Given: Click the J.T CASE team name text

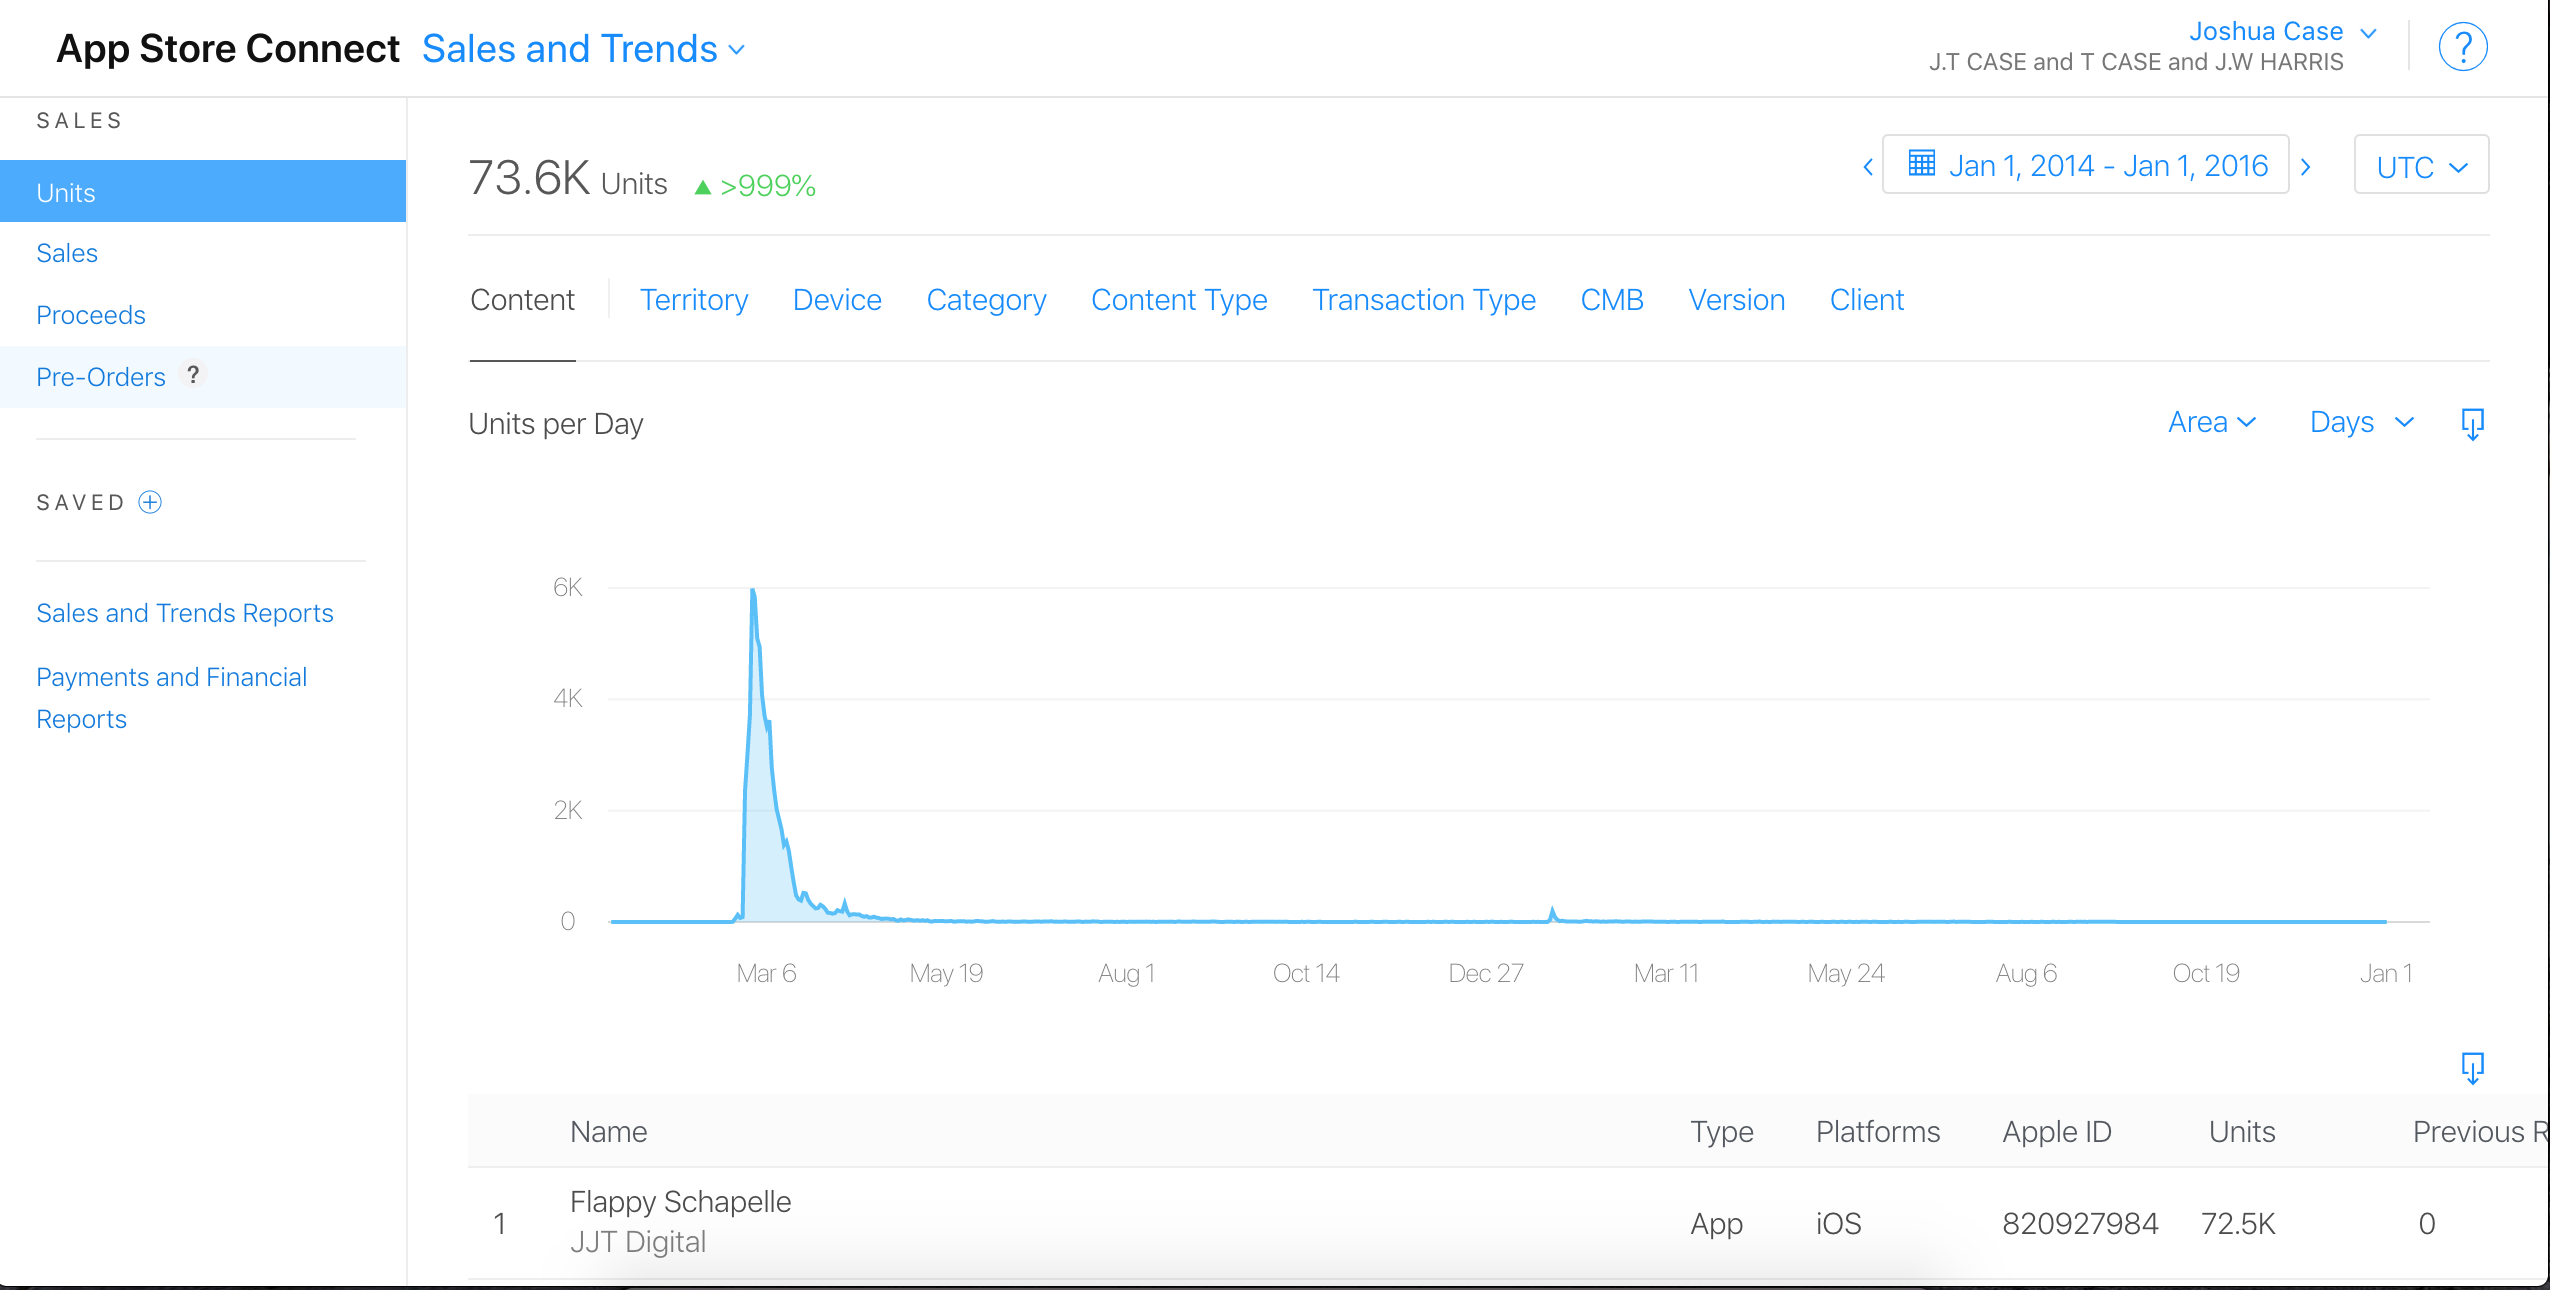Looking at the screenshot, I should (2136, 62).
